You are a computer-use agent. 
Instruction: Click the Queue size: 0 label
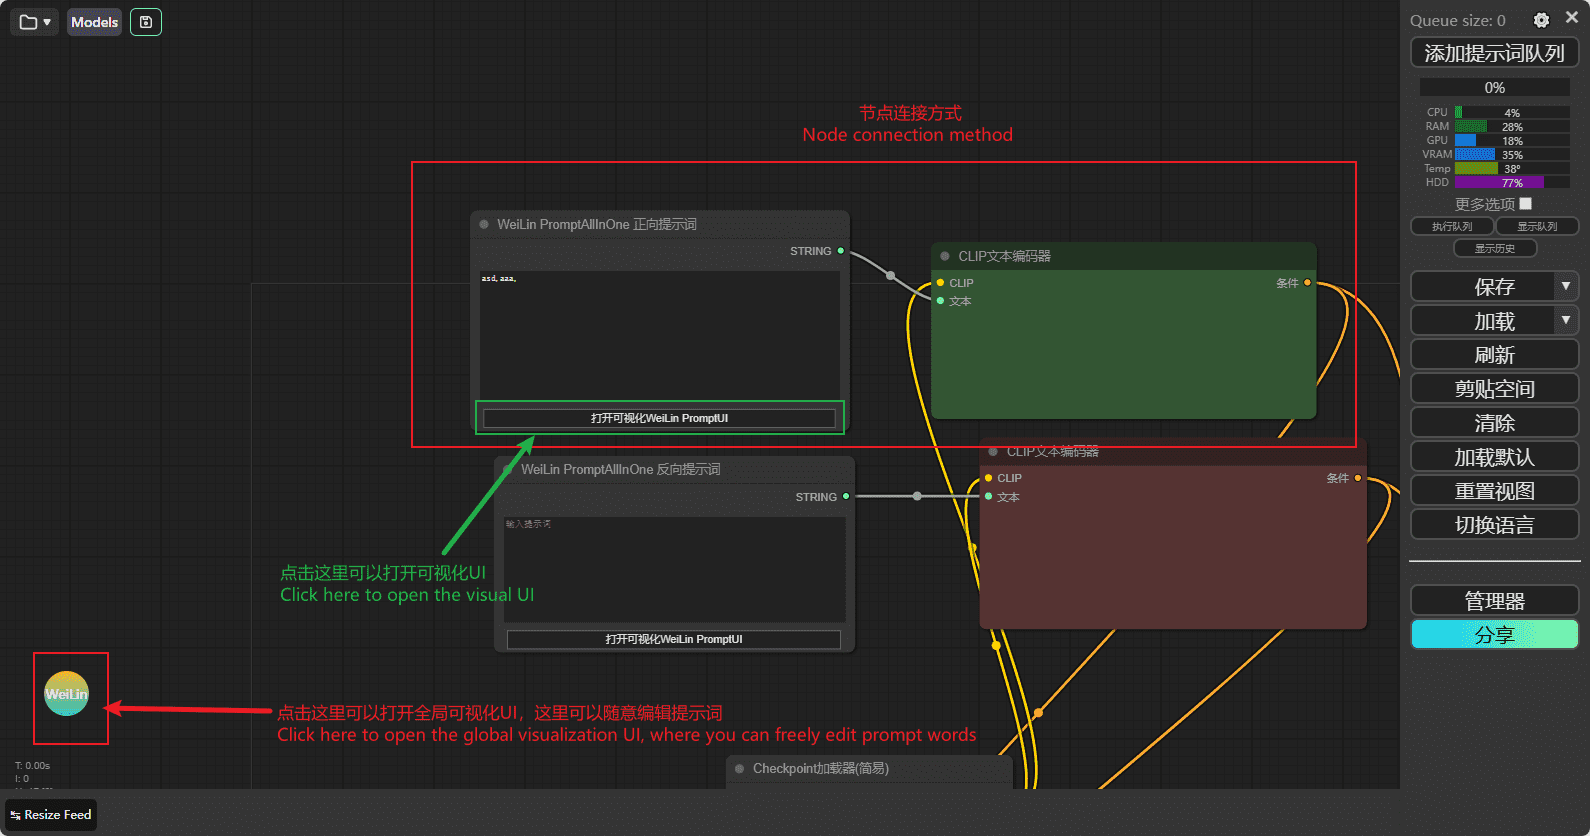click(1457, 21)
